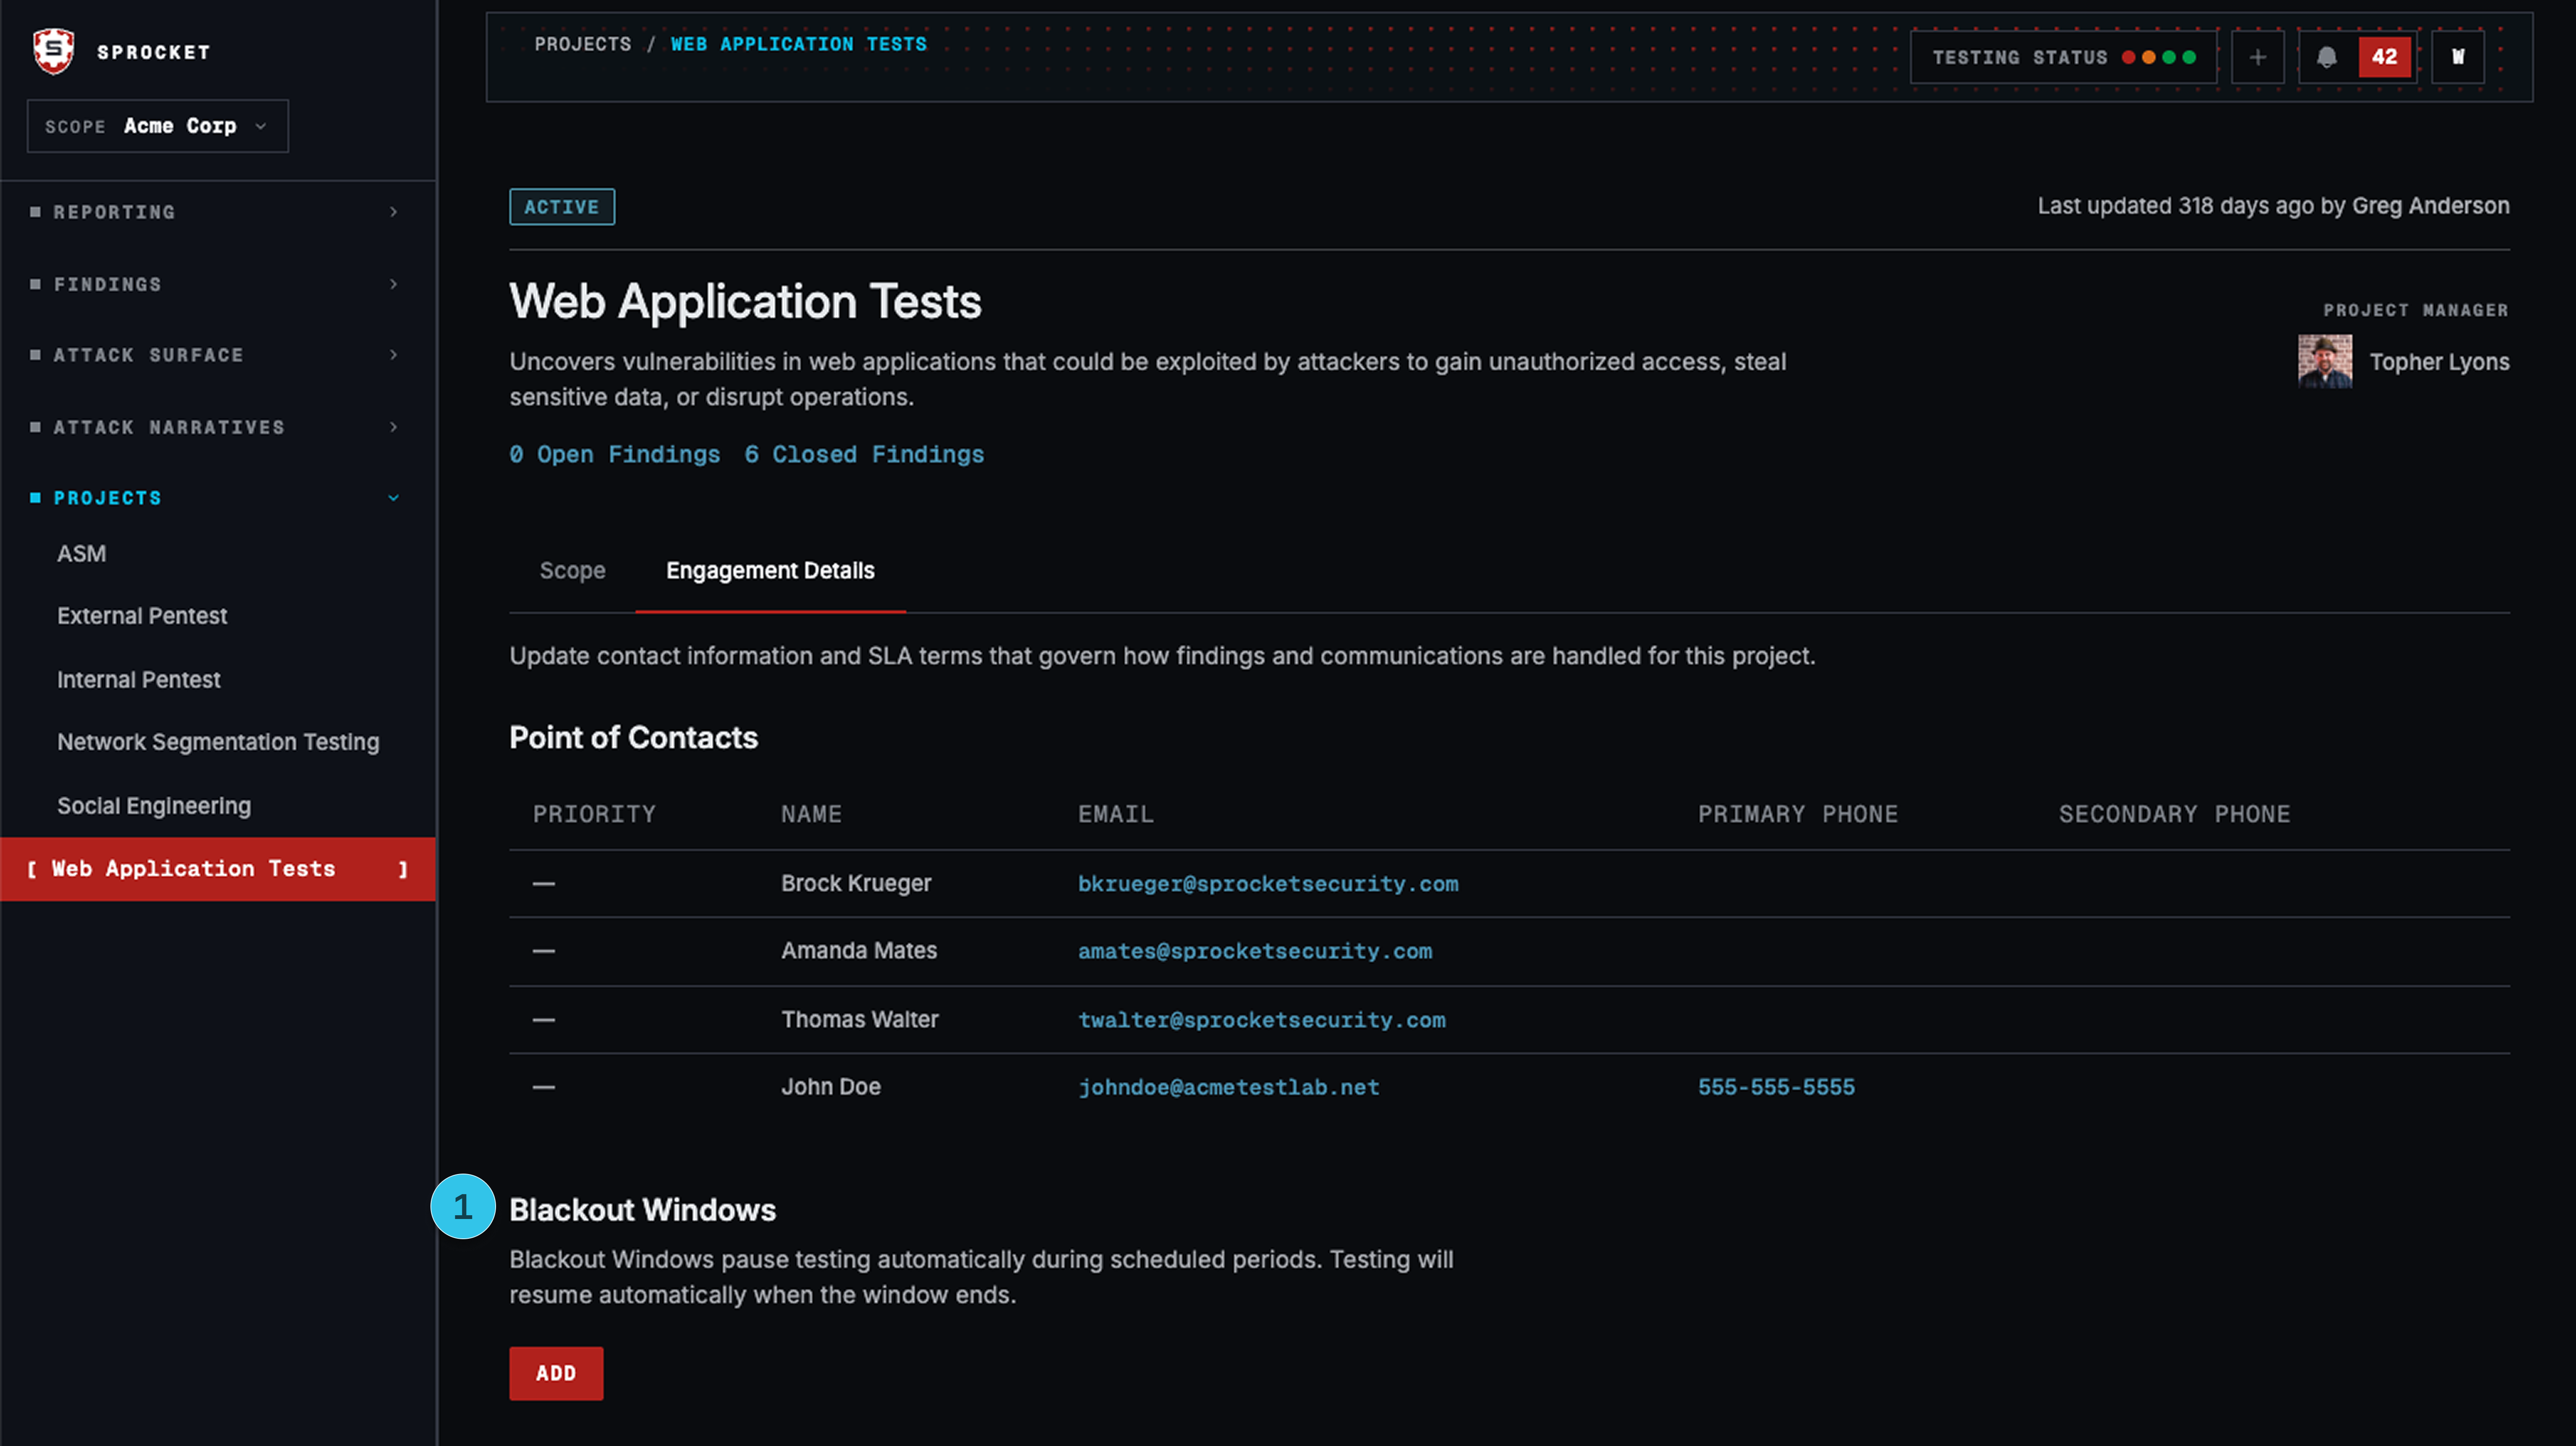Click Topher Lyons profile photo
Viewport: 2576px width, 1446px height.
pos(2325,361)
